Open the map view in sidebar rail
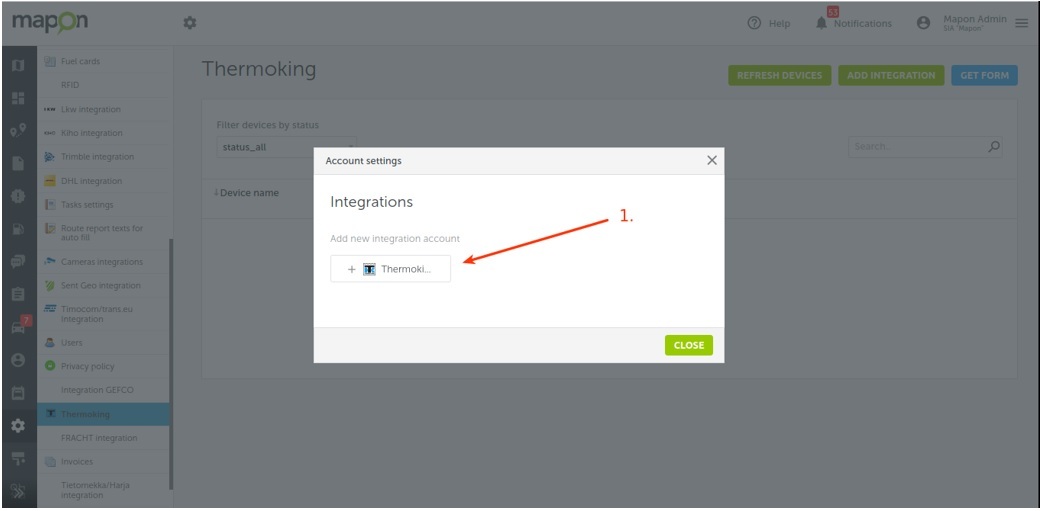The width and height of the screenshot is (1044, 511). (x=18, y=65)
